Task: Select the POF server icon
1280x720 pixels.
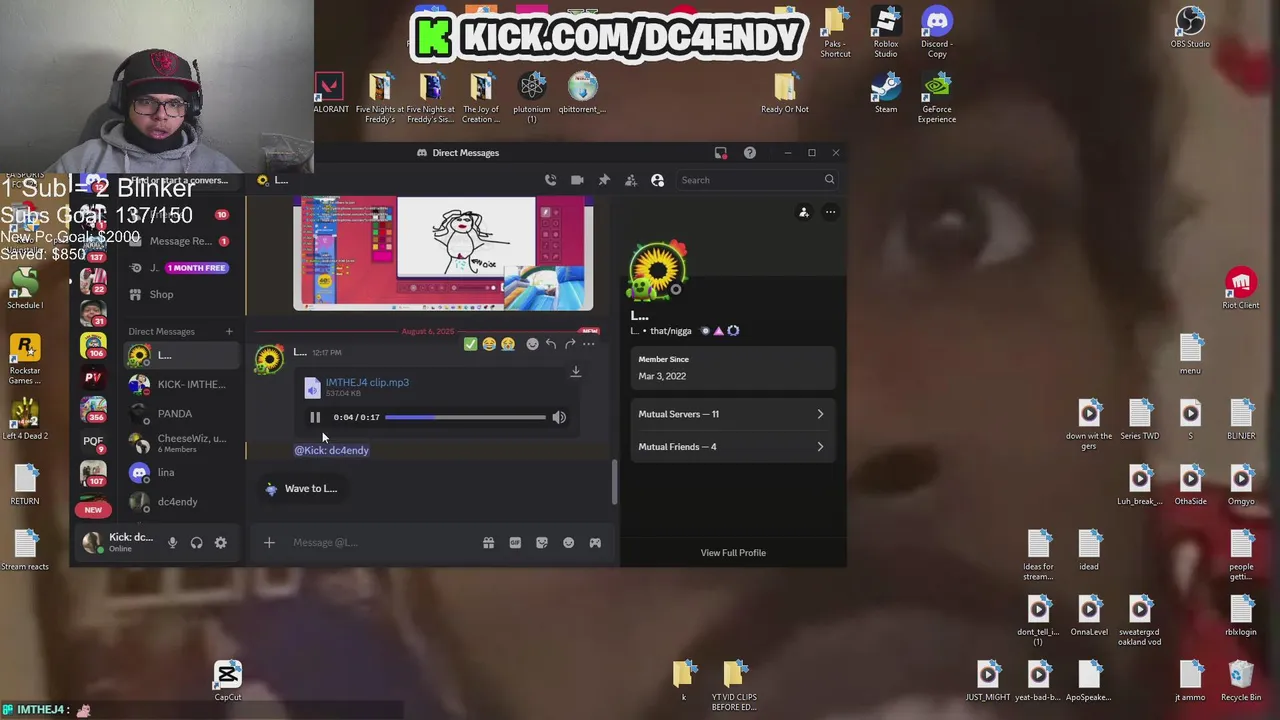Action: [93, 441]
